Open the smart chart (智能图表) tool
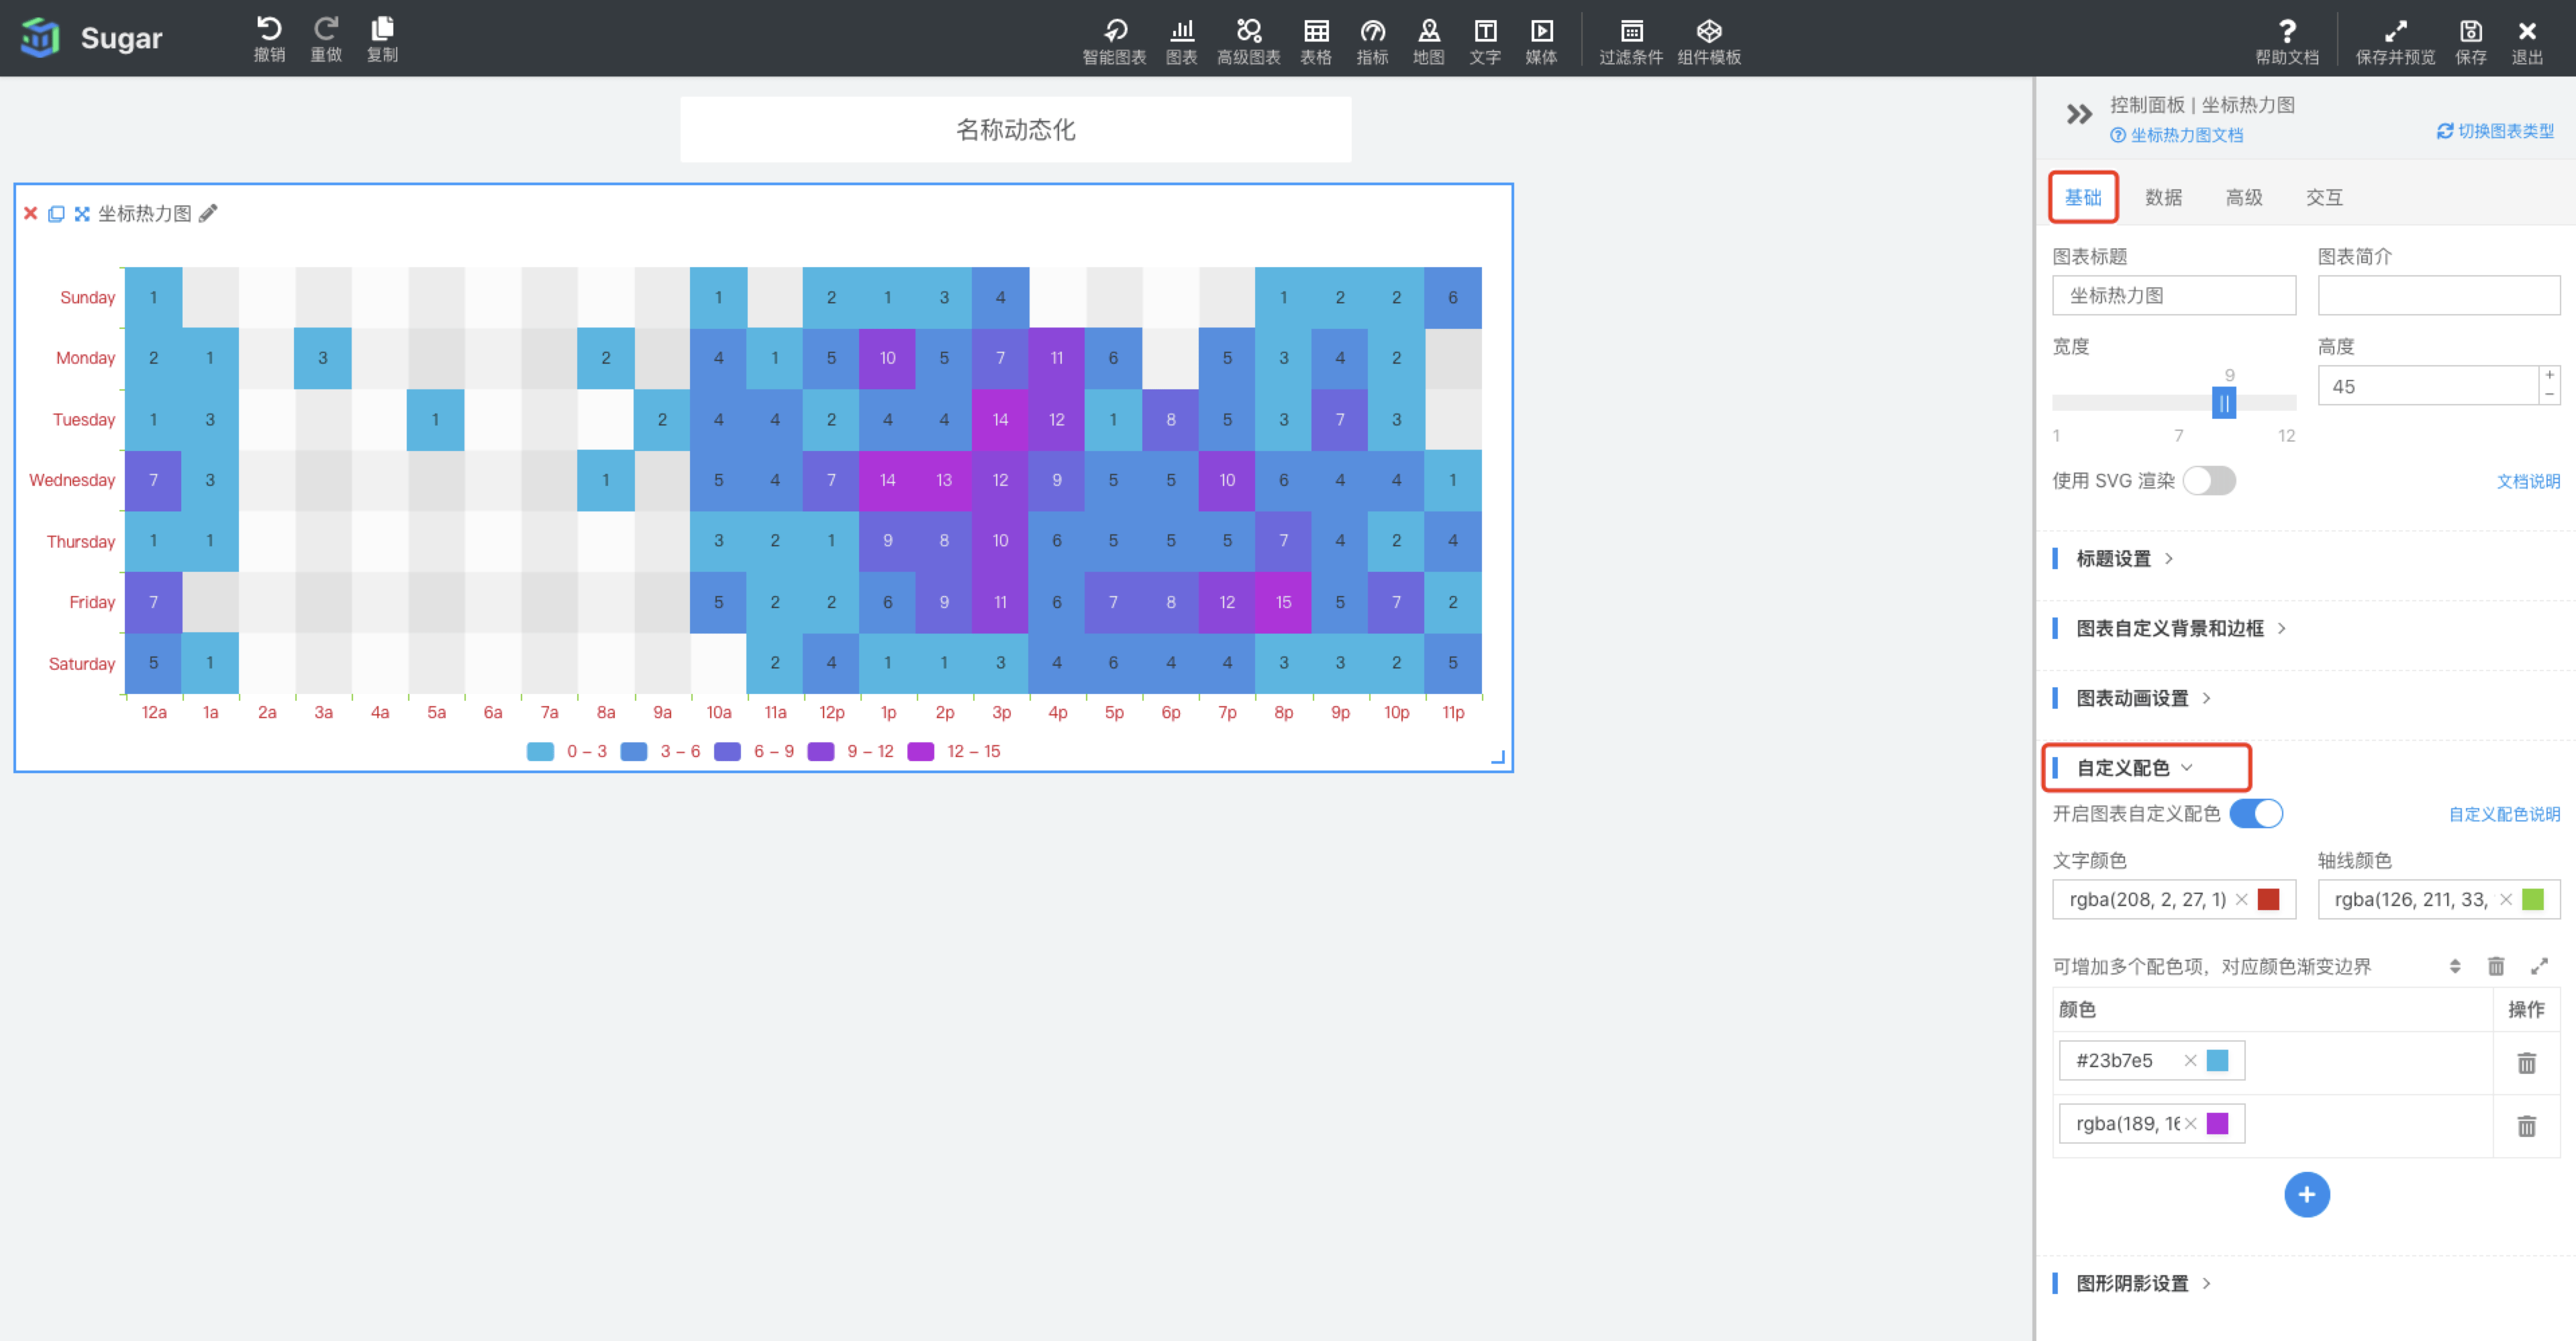The height and width of the screenshot is (1341, 2576). pyautogui.click(x=1114, y=42)
